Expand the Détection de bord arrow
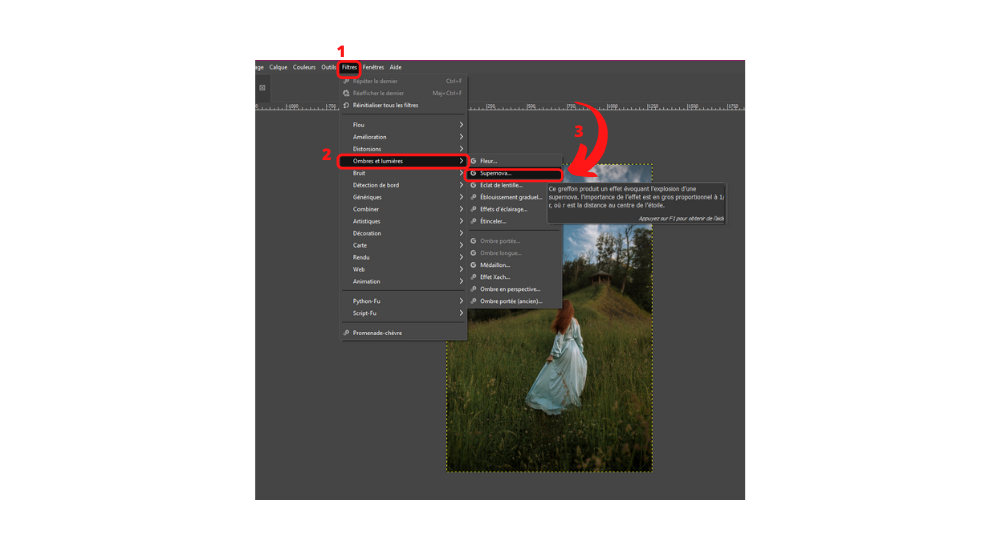Screen dimensions: 1000x560 [461, 186]
